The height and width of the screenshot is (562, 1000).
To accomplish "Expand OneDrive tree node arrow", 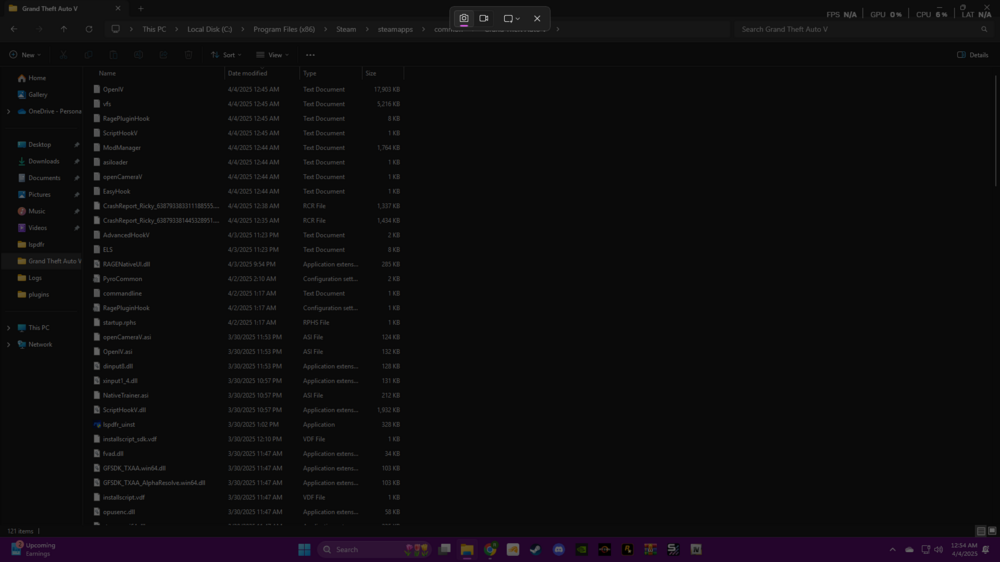I will [x=8, y=112].
